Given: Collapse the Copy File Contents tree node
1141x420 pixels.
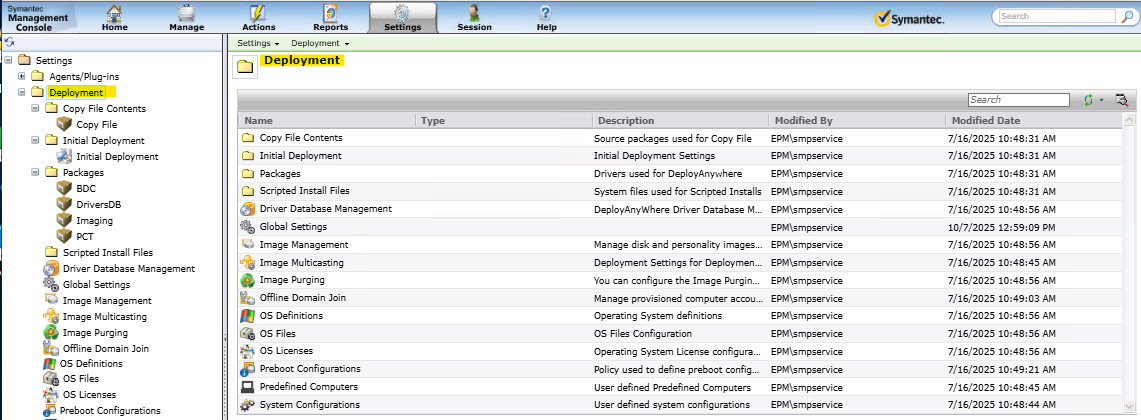Looking at the screenshot, I should point(36,109).
